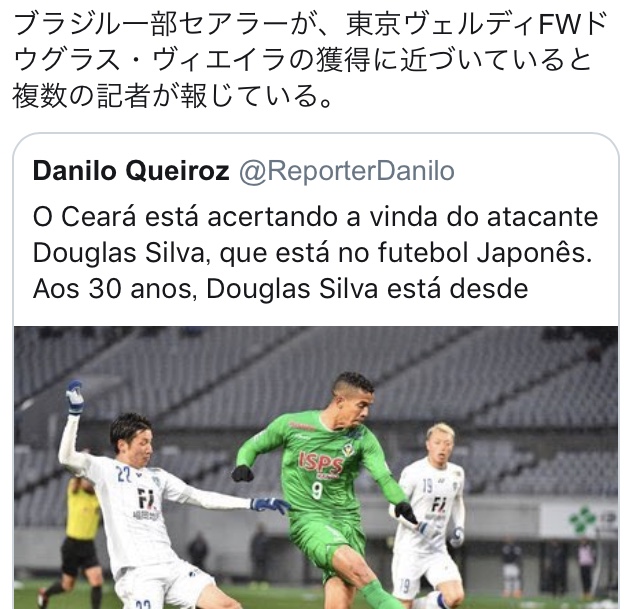Open the quoted tweet by Danilo Queiroz
637x609 pixels.
(x=316, y=371)
